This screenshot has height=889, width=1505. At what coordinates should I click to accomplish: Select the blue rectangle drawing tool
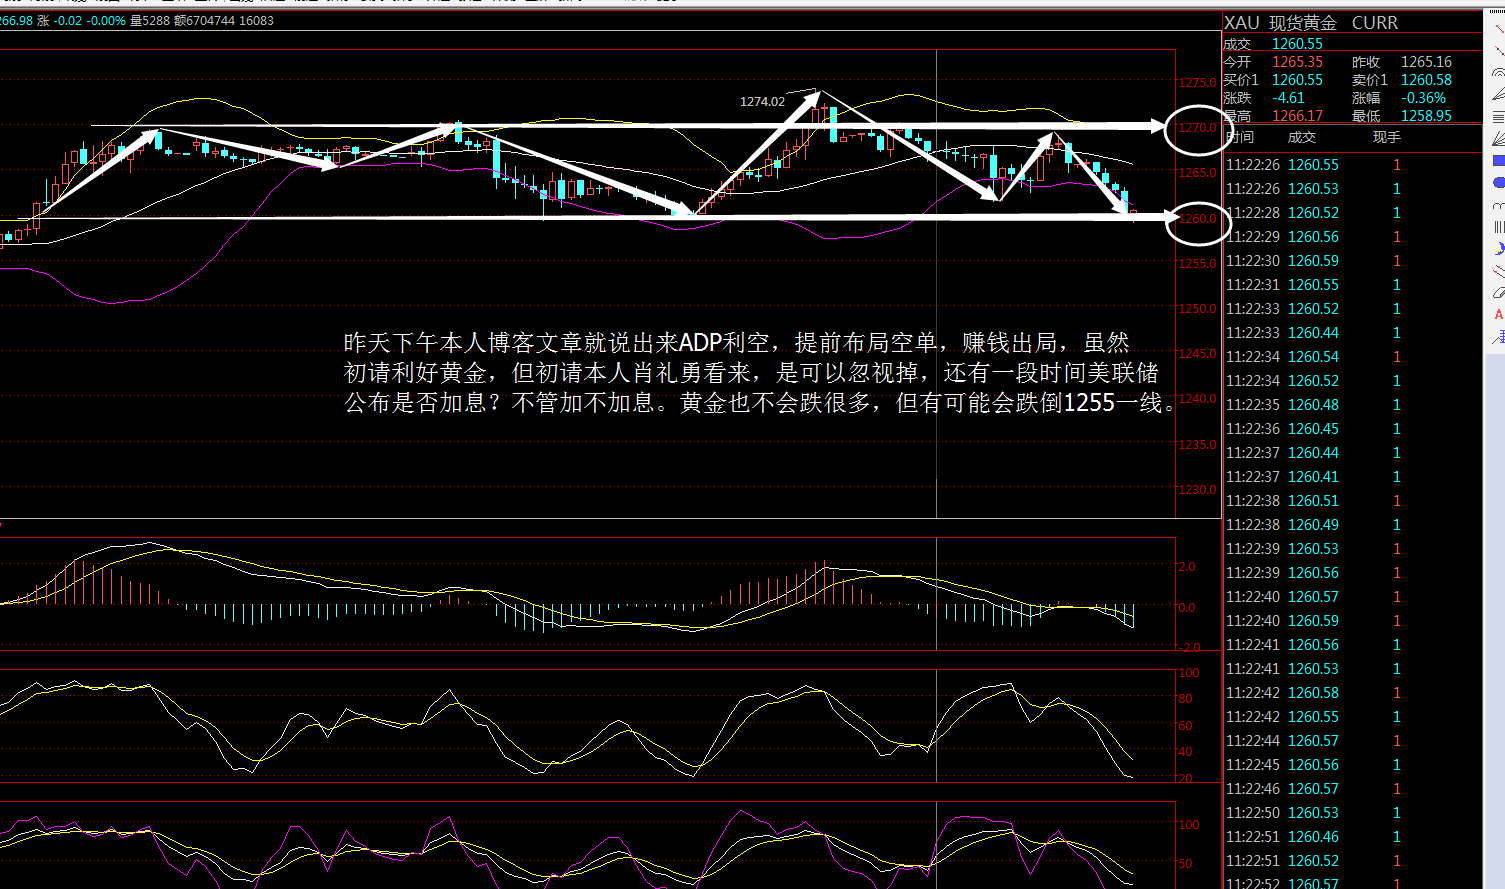click(x=1498, y=161)
